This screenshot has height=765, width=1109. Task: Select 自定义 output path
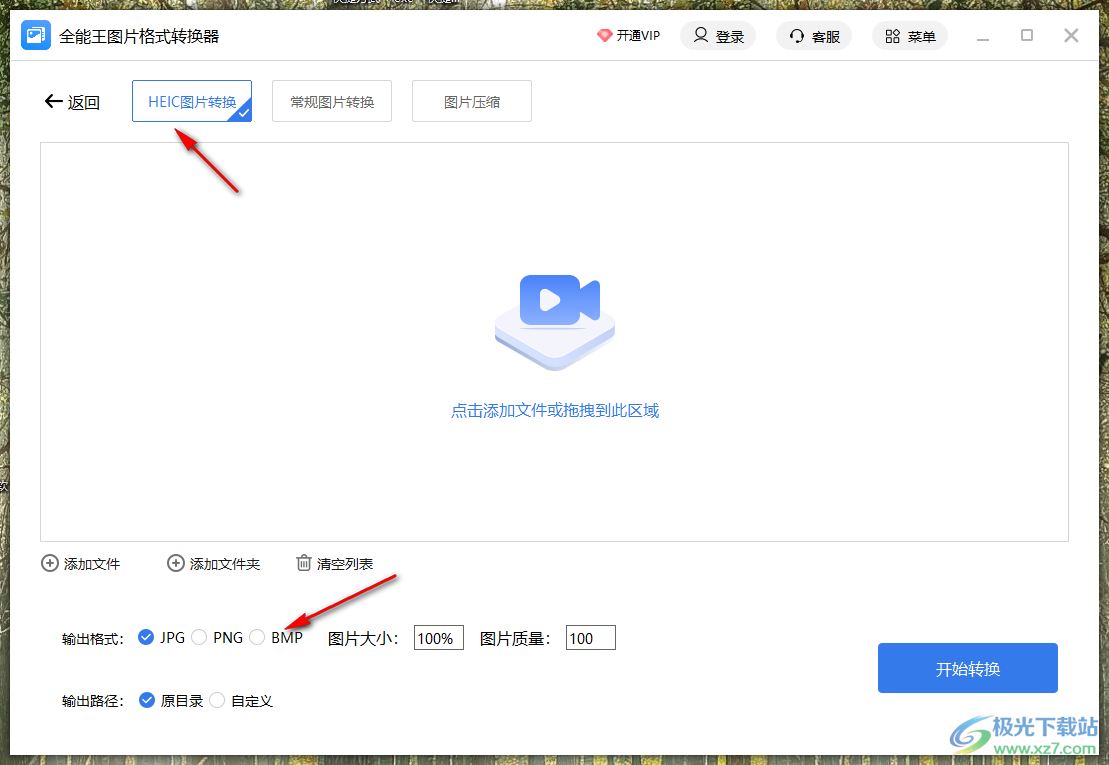(217, 701)
